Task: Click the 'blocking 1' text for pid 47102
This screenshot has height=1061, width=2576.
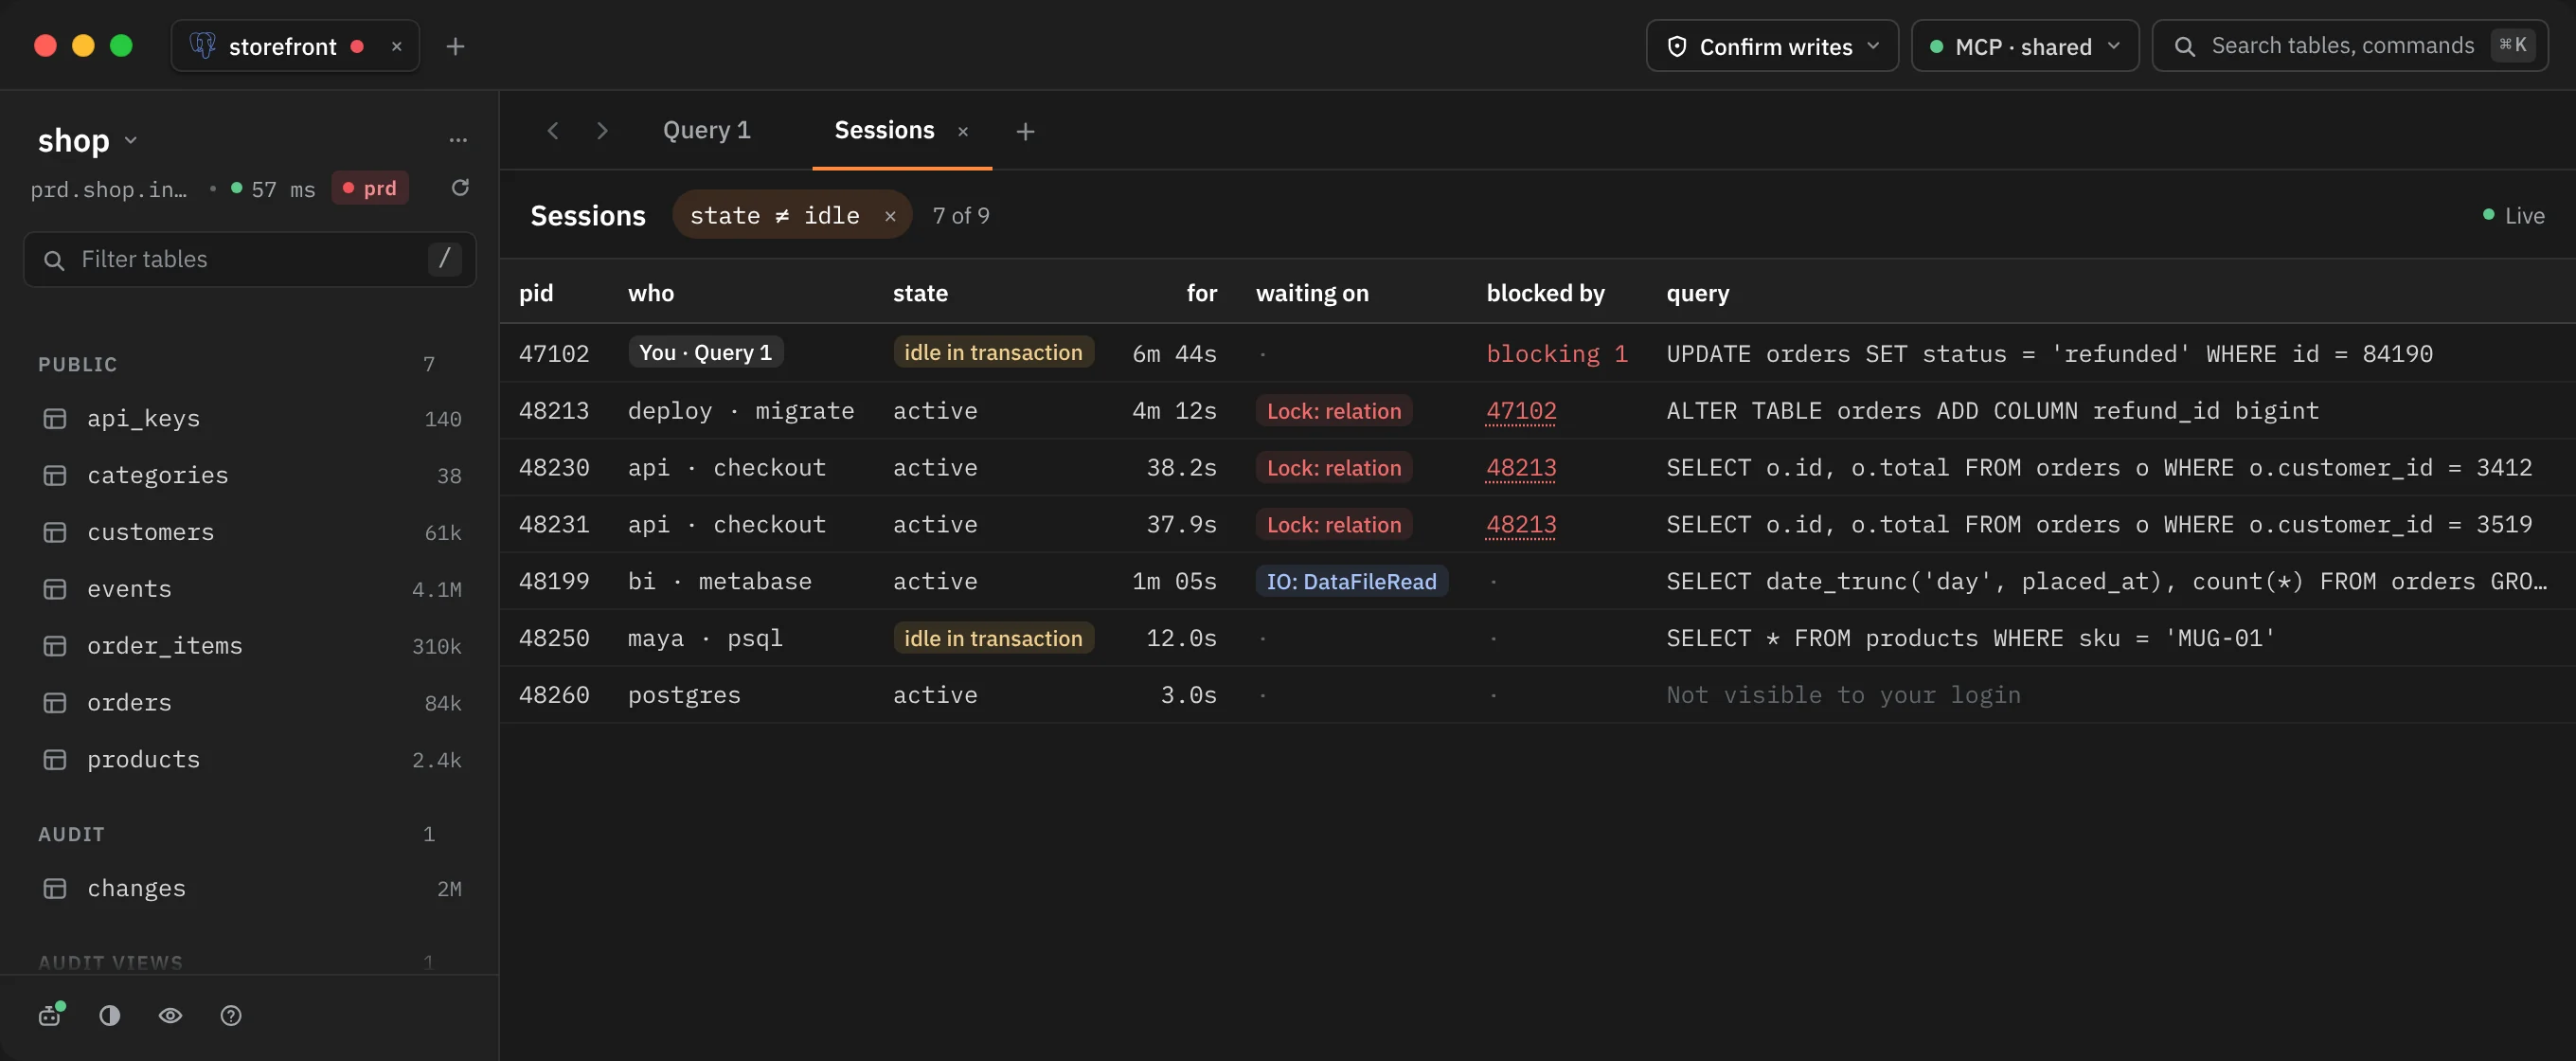Action: [x=1557, y=354]
